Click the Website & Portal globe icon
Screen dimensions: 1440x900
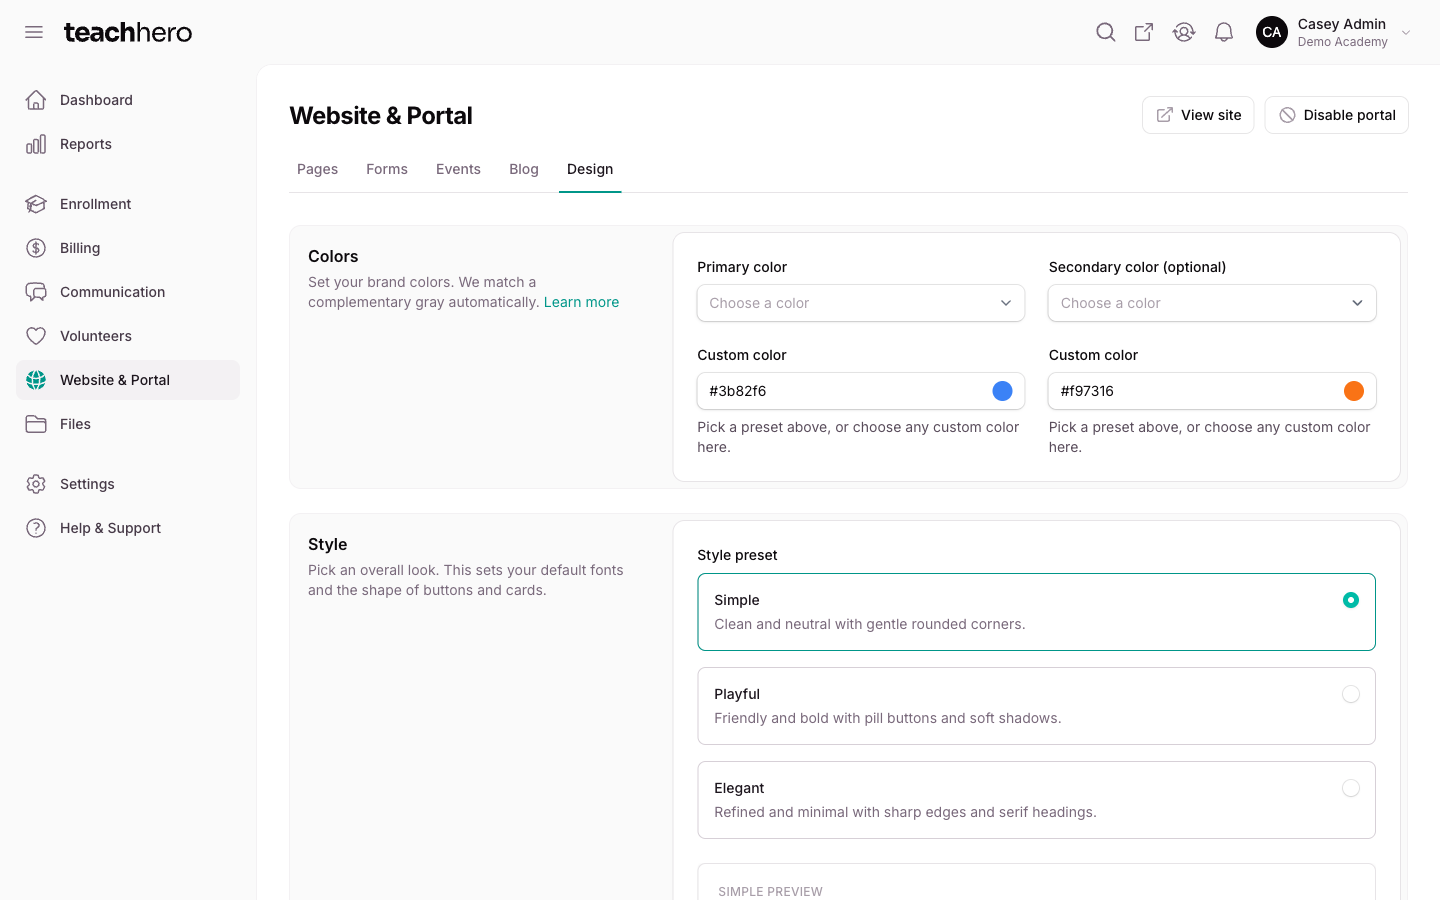pyautogui.click(x=36, y=380)
